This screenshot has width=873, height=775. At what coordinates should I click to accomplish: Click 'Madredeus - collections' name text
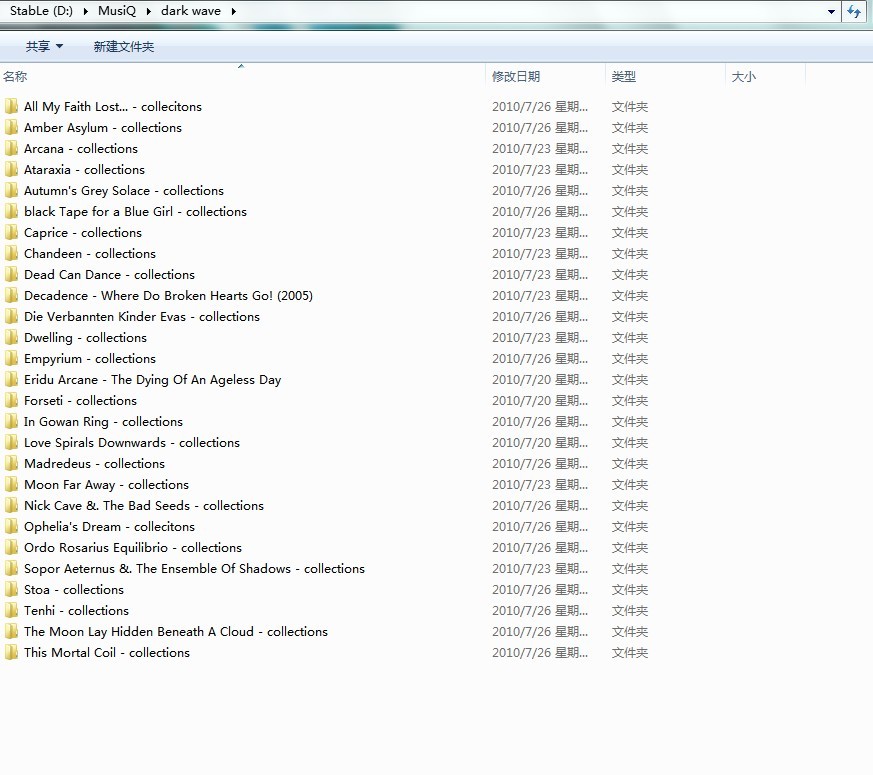tap(94, 464)
